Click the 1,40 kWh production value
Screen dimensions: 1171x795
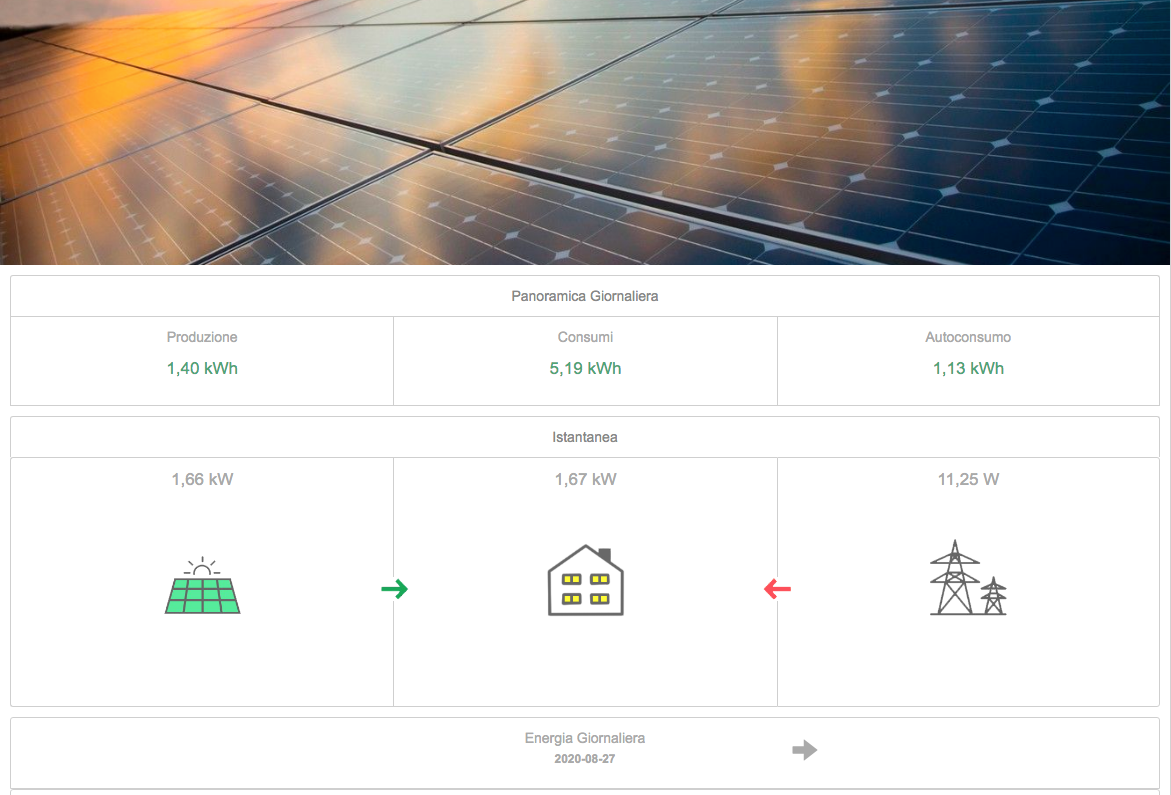(202, 368)
